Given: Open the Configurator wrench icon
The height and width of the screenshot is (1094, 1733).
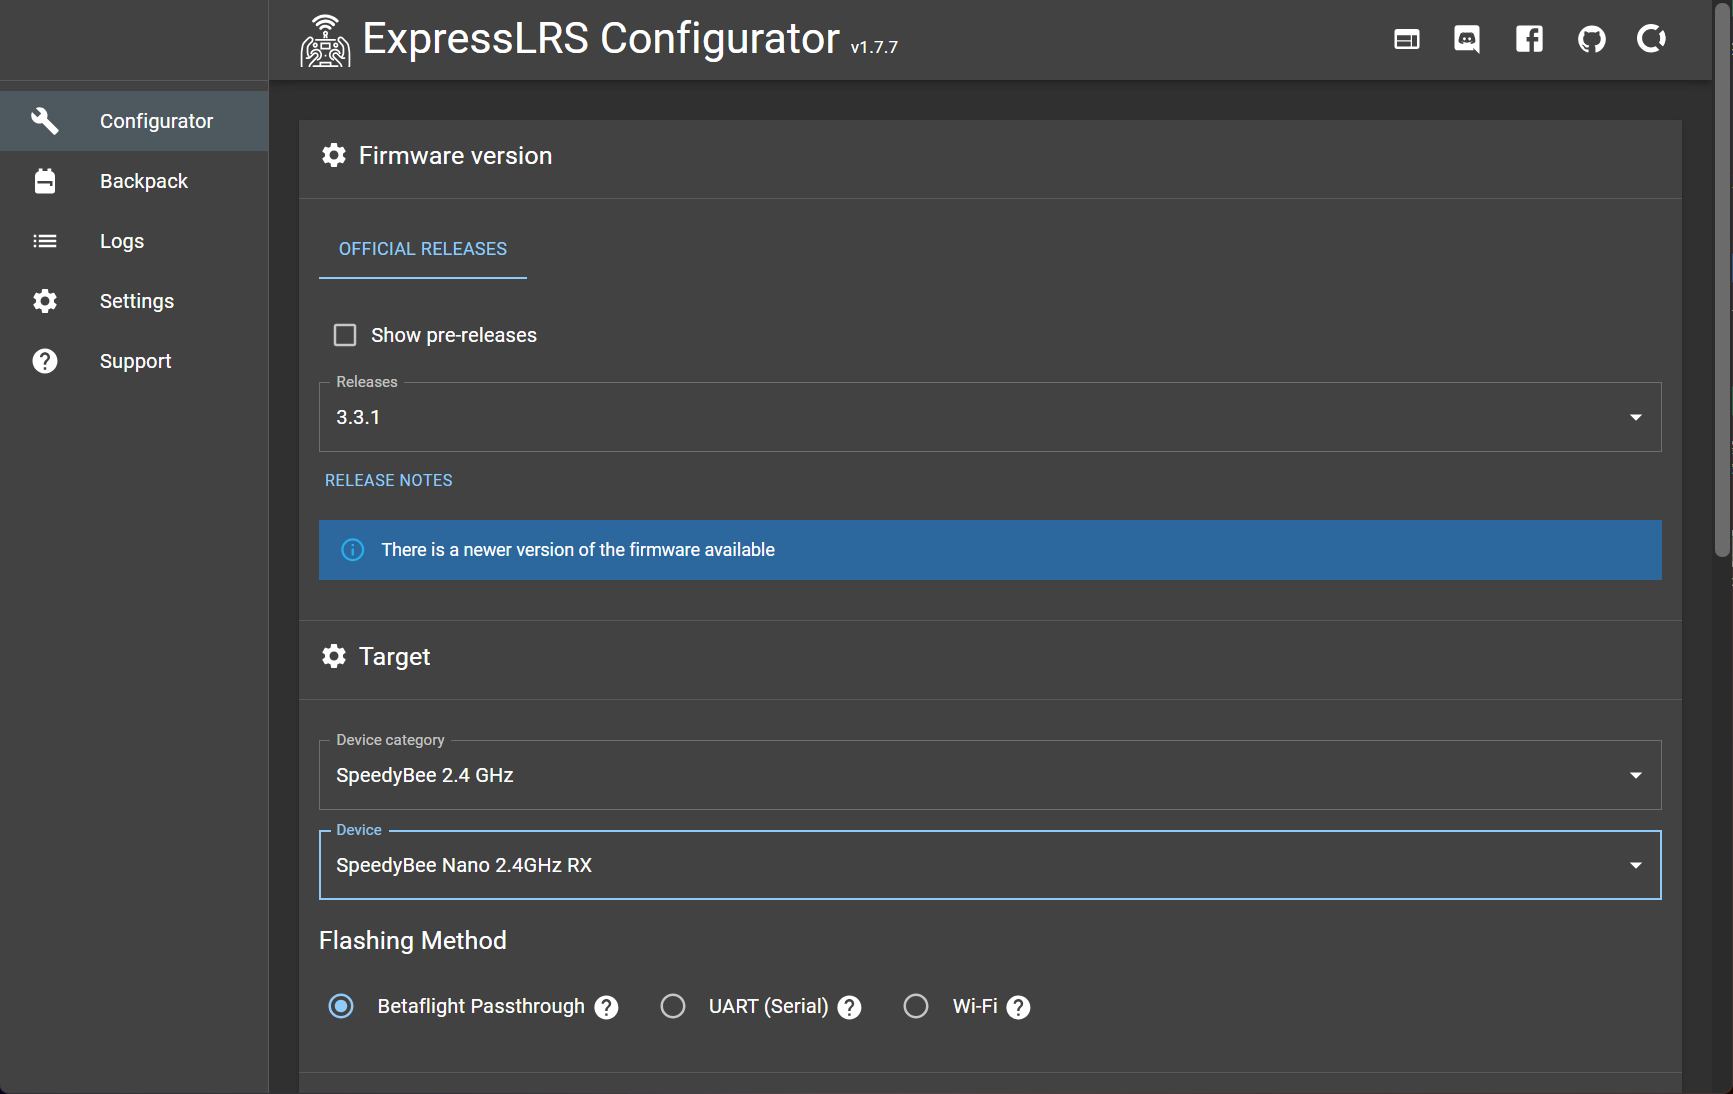Looking at the screenshot, I should pos(45,121).
